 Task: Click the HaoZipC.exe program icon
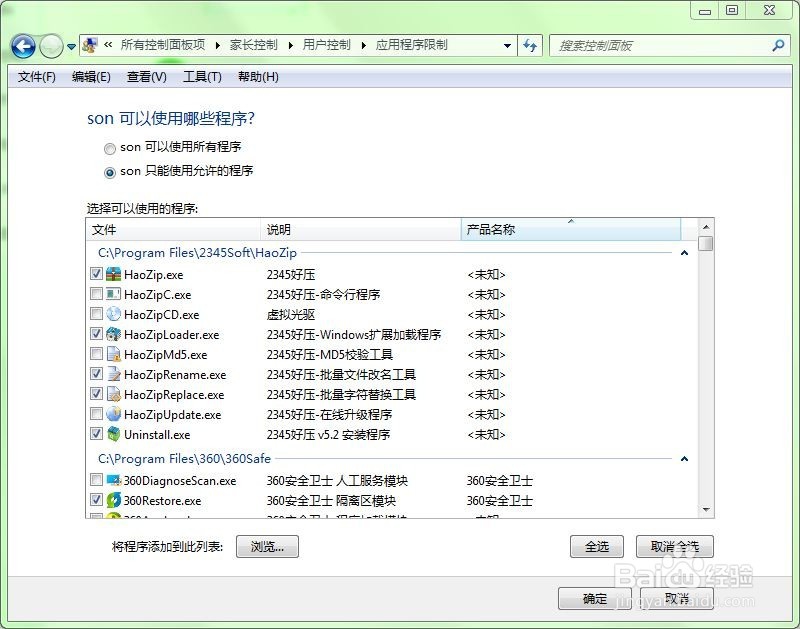coord(113,294)
